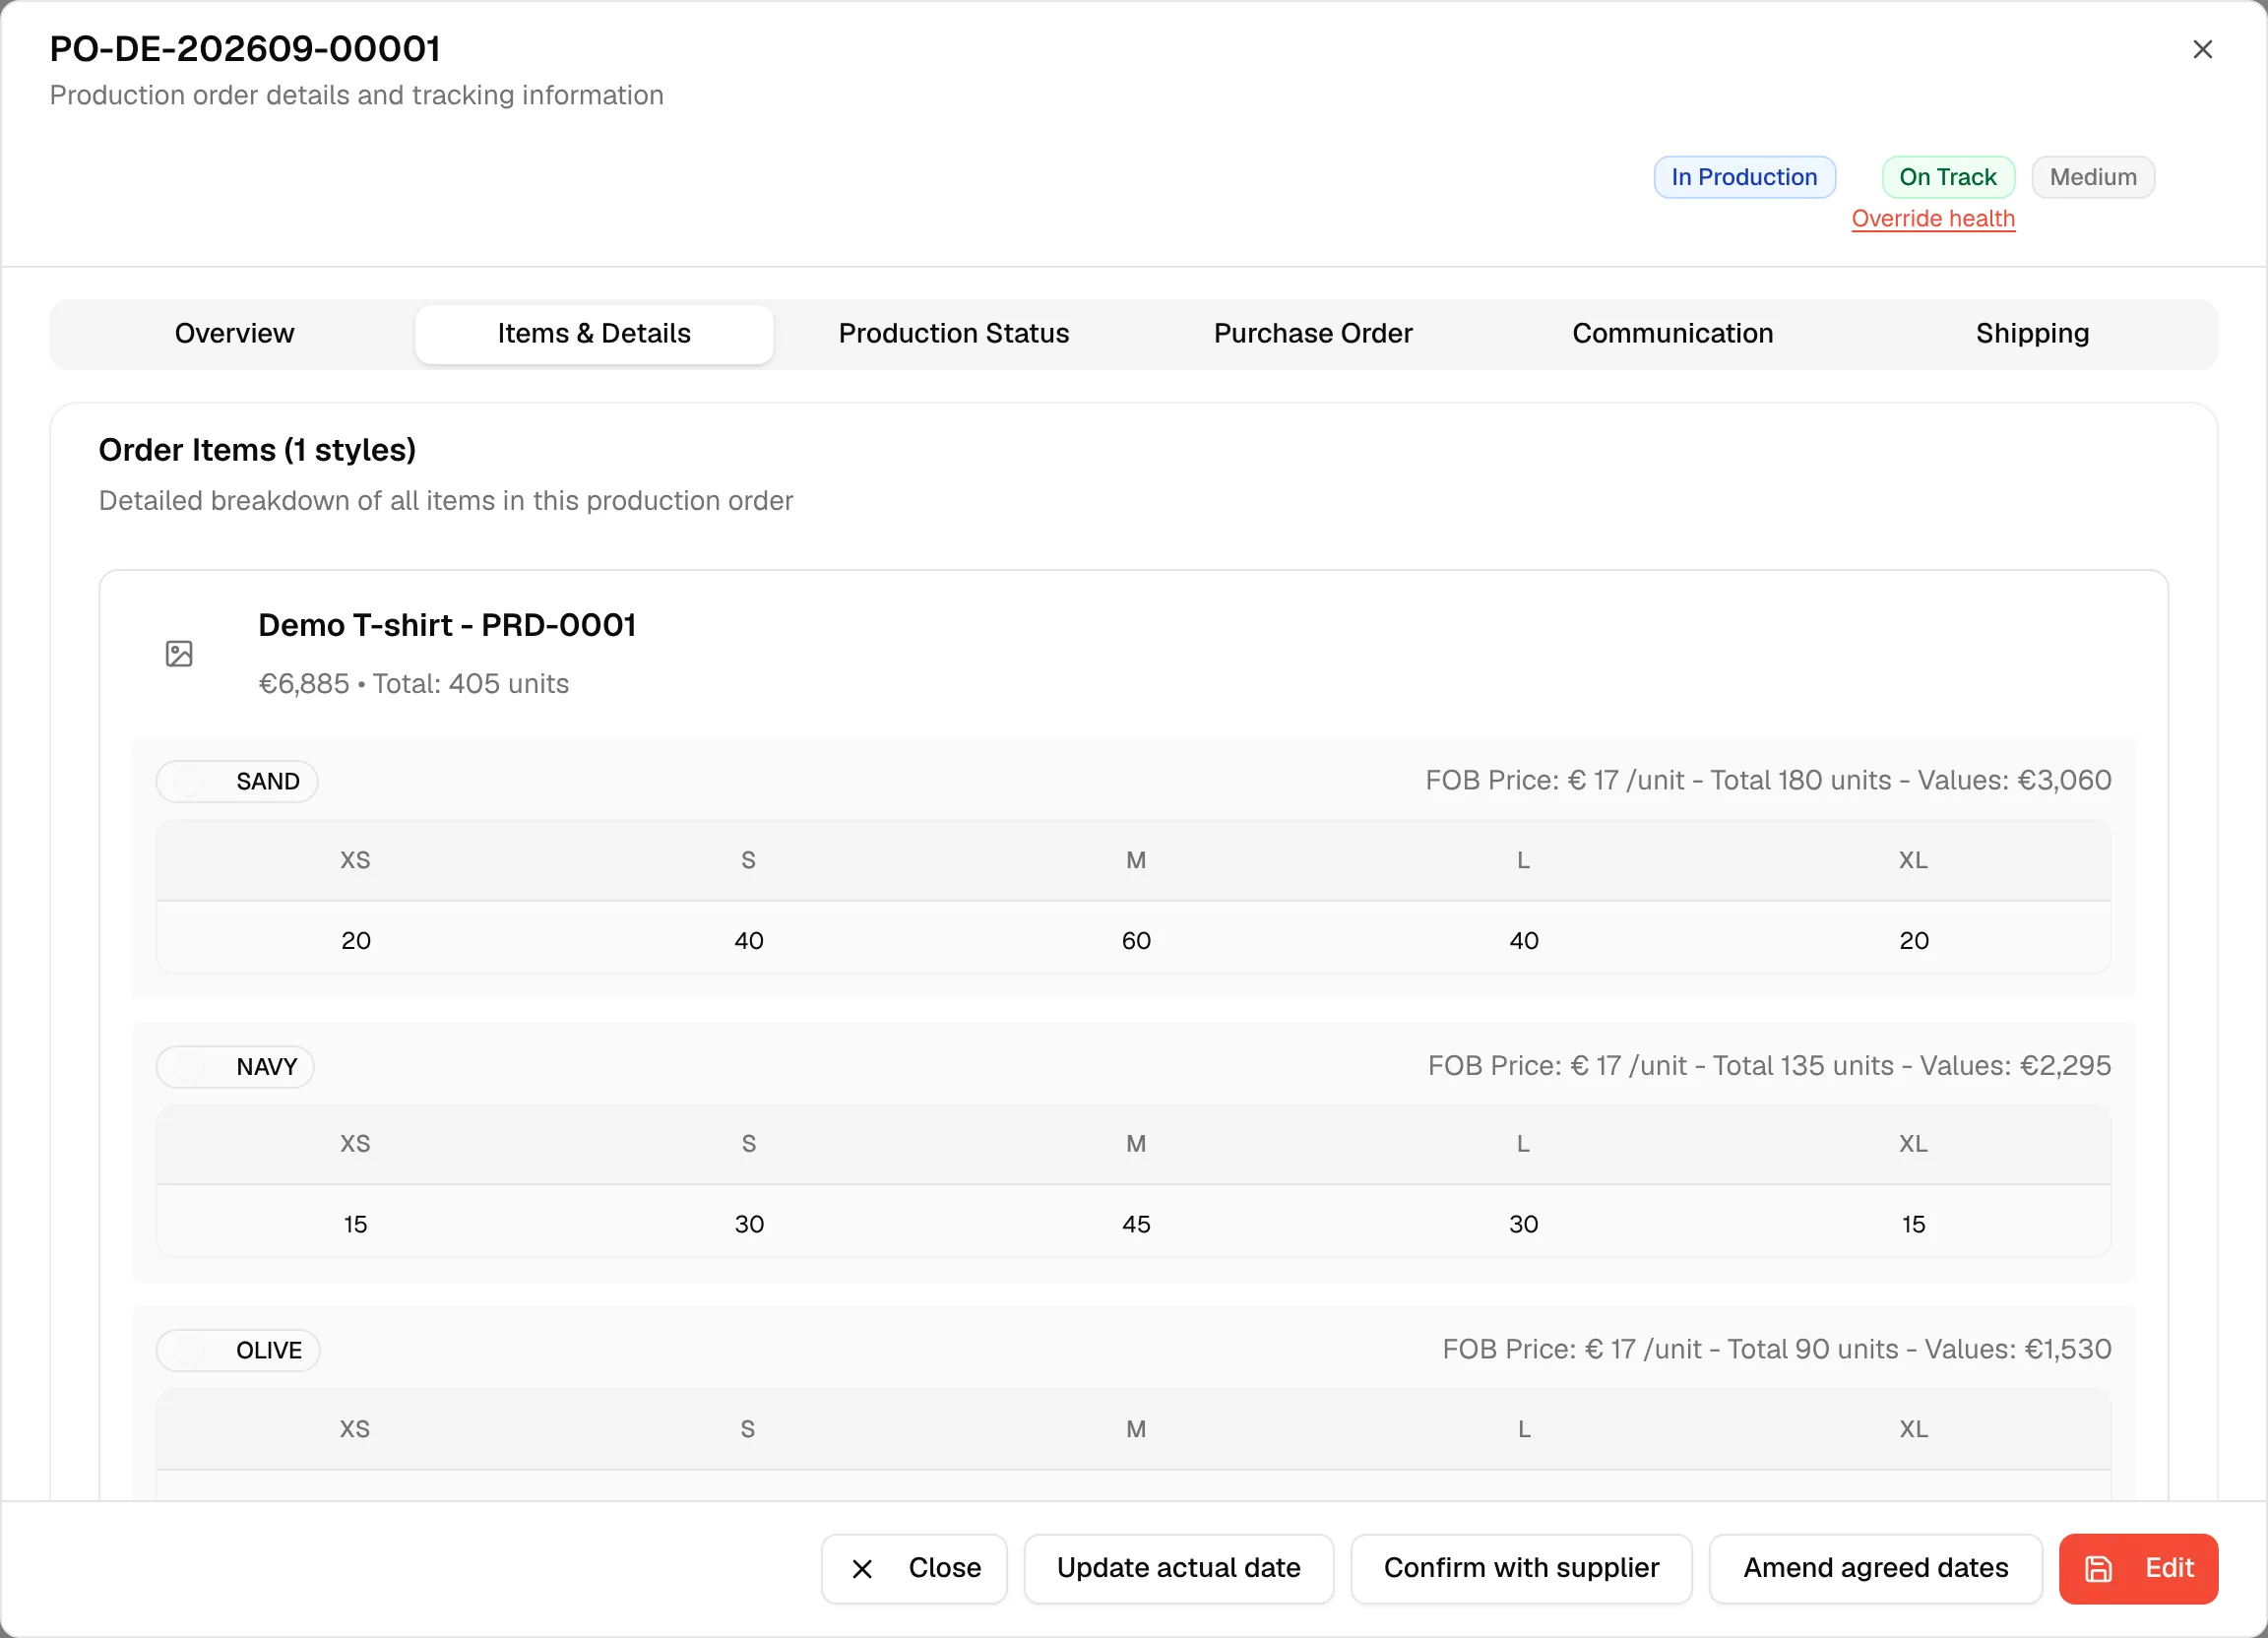Viewport: 2268px width, 1638px height.
Task: Click the €6,885 total units line
Action: (x=413, y=684)
